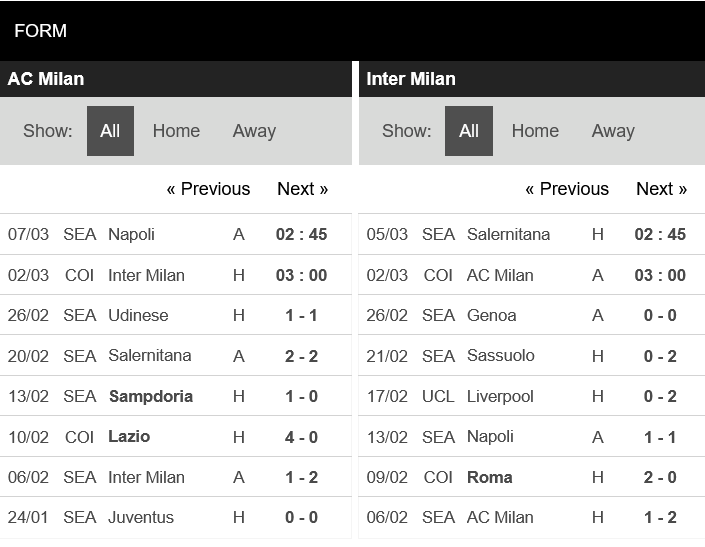This screenshot has width=705, height=547.
Task: Open the Liverpool UCL match
Action: click(x=500, y=396)
